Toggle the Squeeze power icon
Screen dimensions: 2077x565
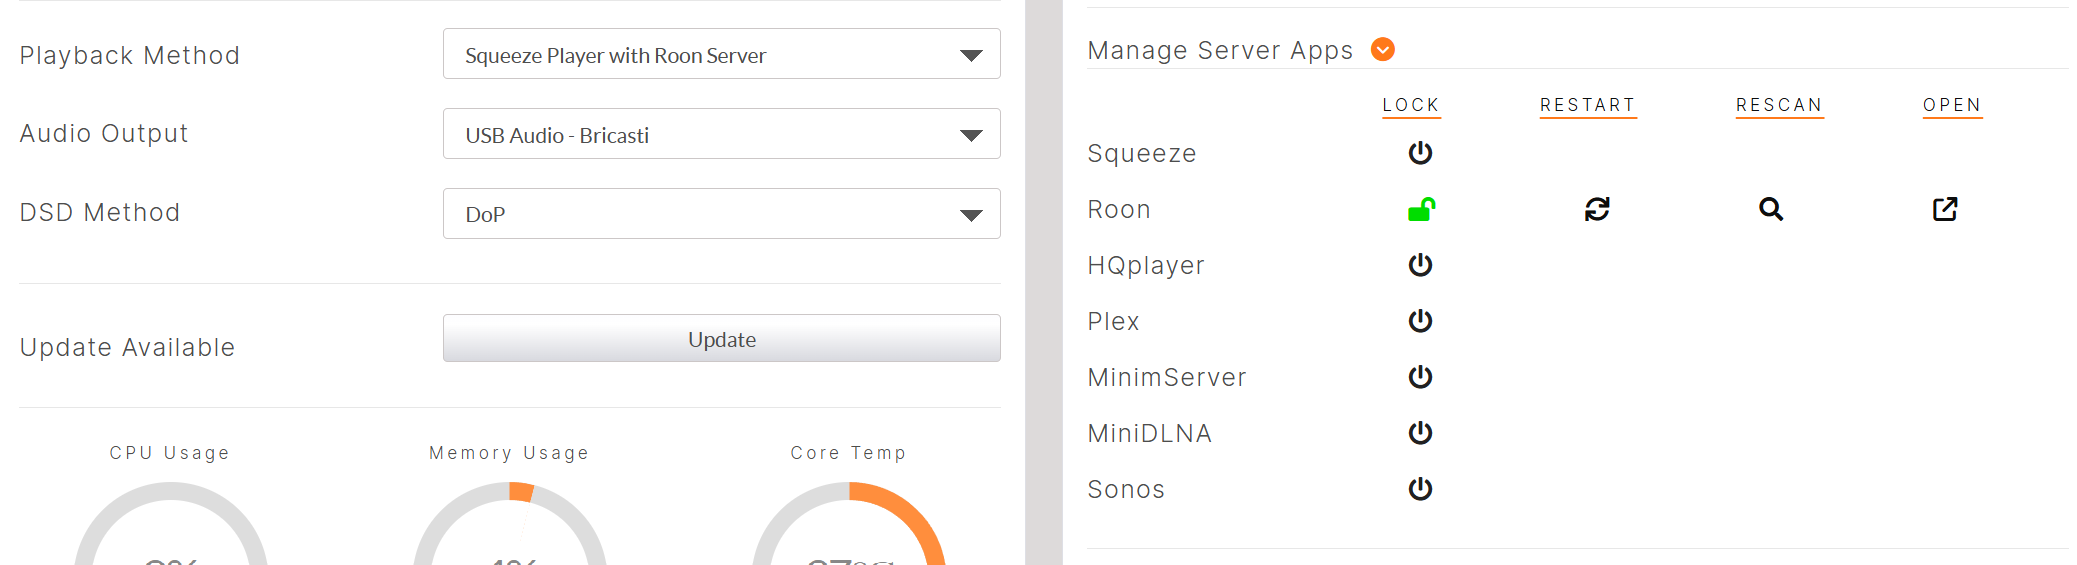pos(1420,153)
